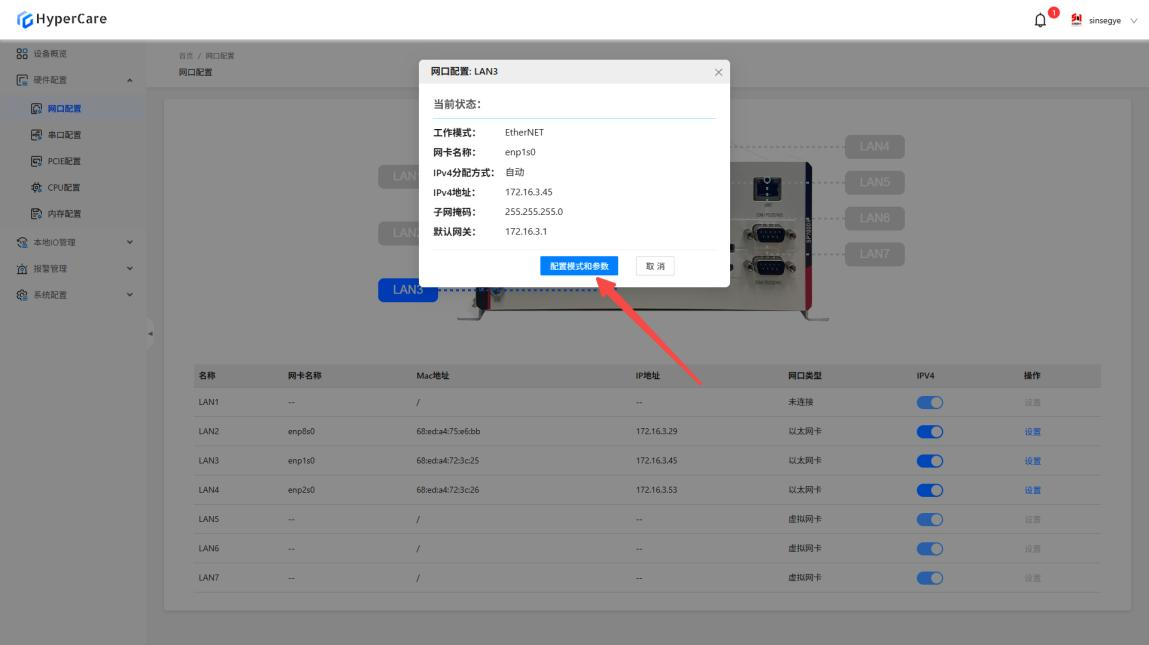
Task: Toggle IPV4 switch for LAN7
Action: [x=929, y=578]
